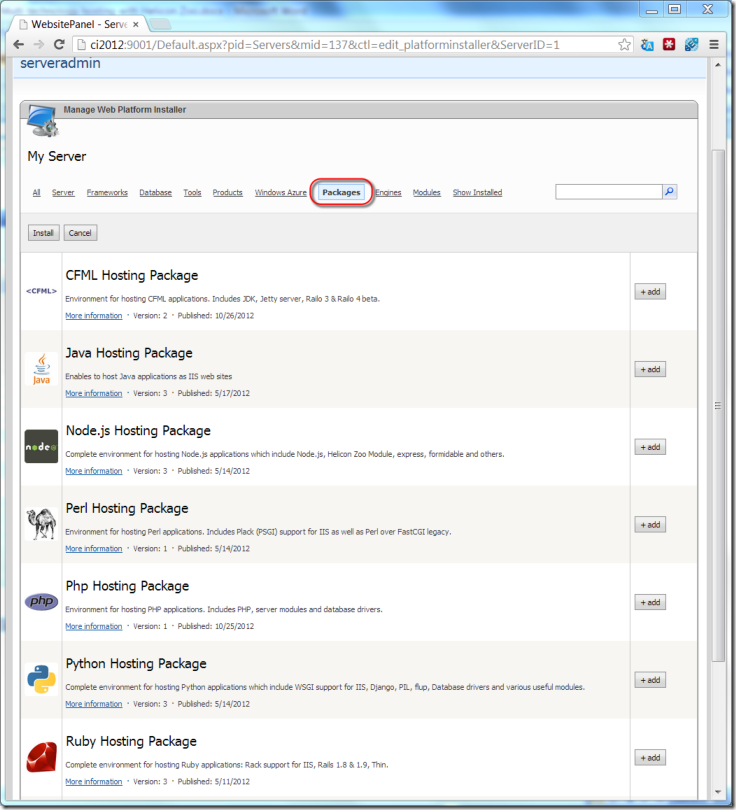
Task: Select the Show Installed filter
Action: point(477,193)
